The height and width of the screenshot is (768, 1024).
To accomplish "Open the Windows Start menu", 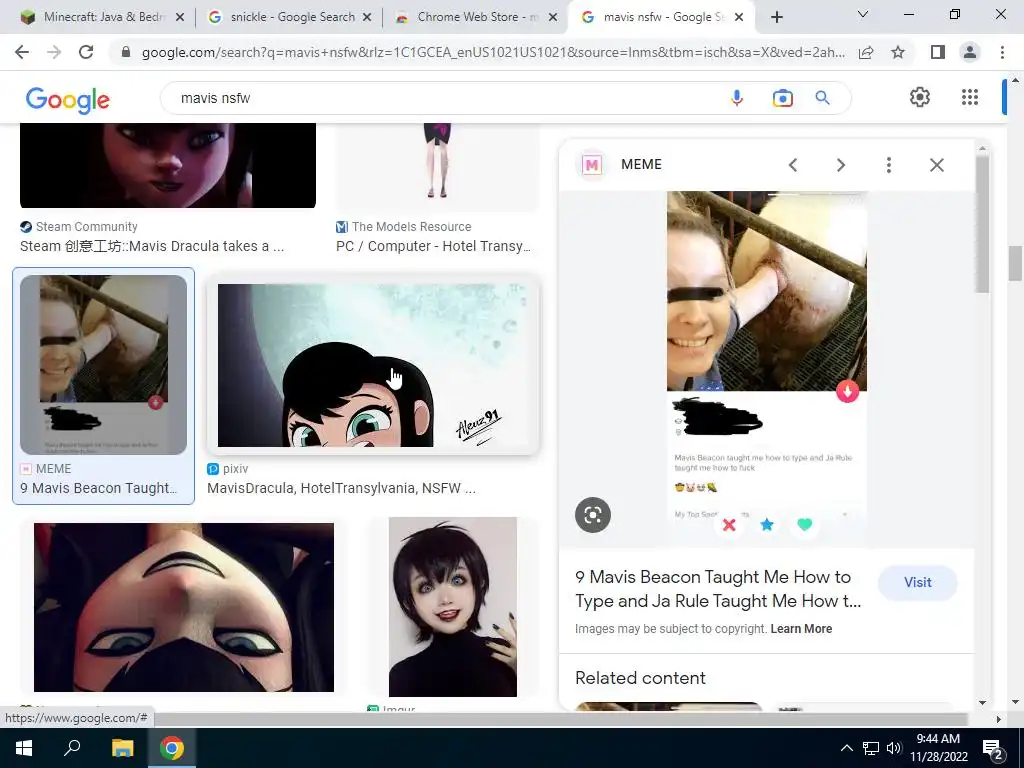I will 24,748.
